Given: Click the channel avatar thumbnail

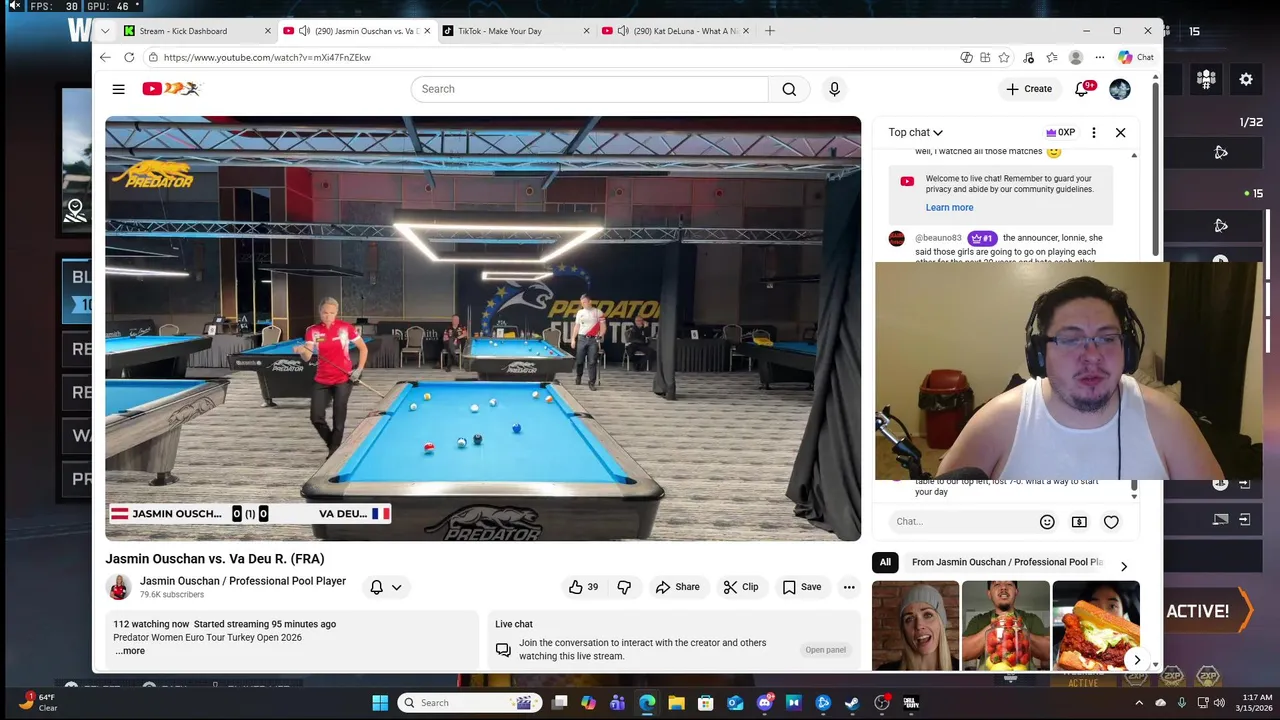Looking at the screenshot, I should pyautogui.click(x=119, y=587).
